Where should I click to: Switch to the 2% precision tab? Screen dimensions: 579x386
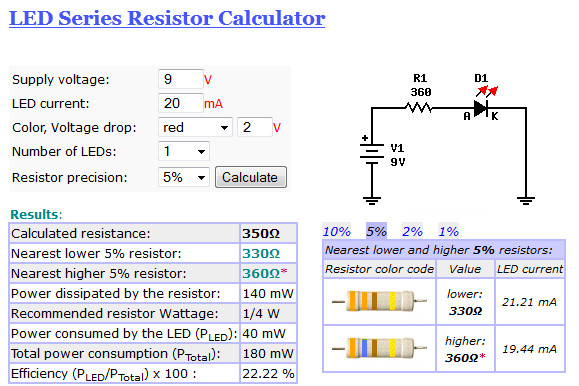click(412, 232)
